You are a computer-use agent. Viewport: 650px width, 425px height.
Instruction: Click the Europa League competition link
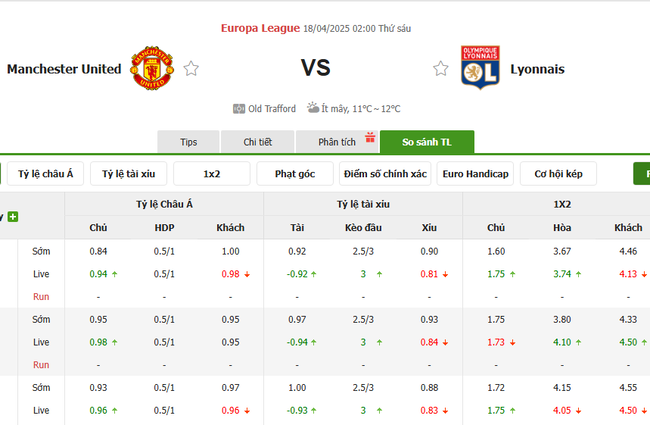(260, 28)
